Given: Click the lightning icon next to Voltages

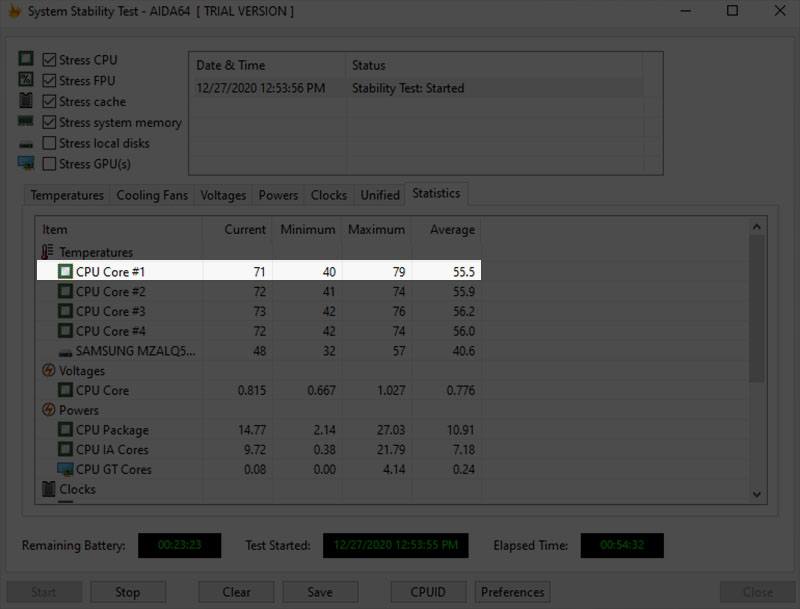Looking at the screenshot, I should coord(48,370).
